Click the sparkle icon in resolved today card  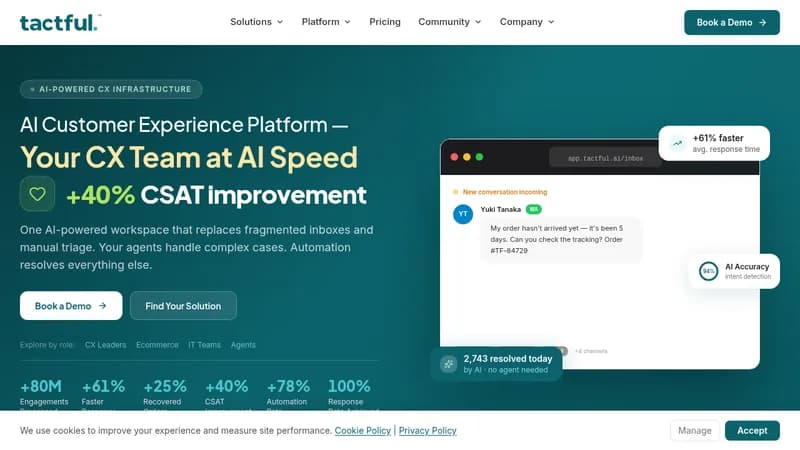click(448, 364)
